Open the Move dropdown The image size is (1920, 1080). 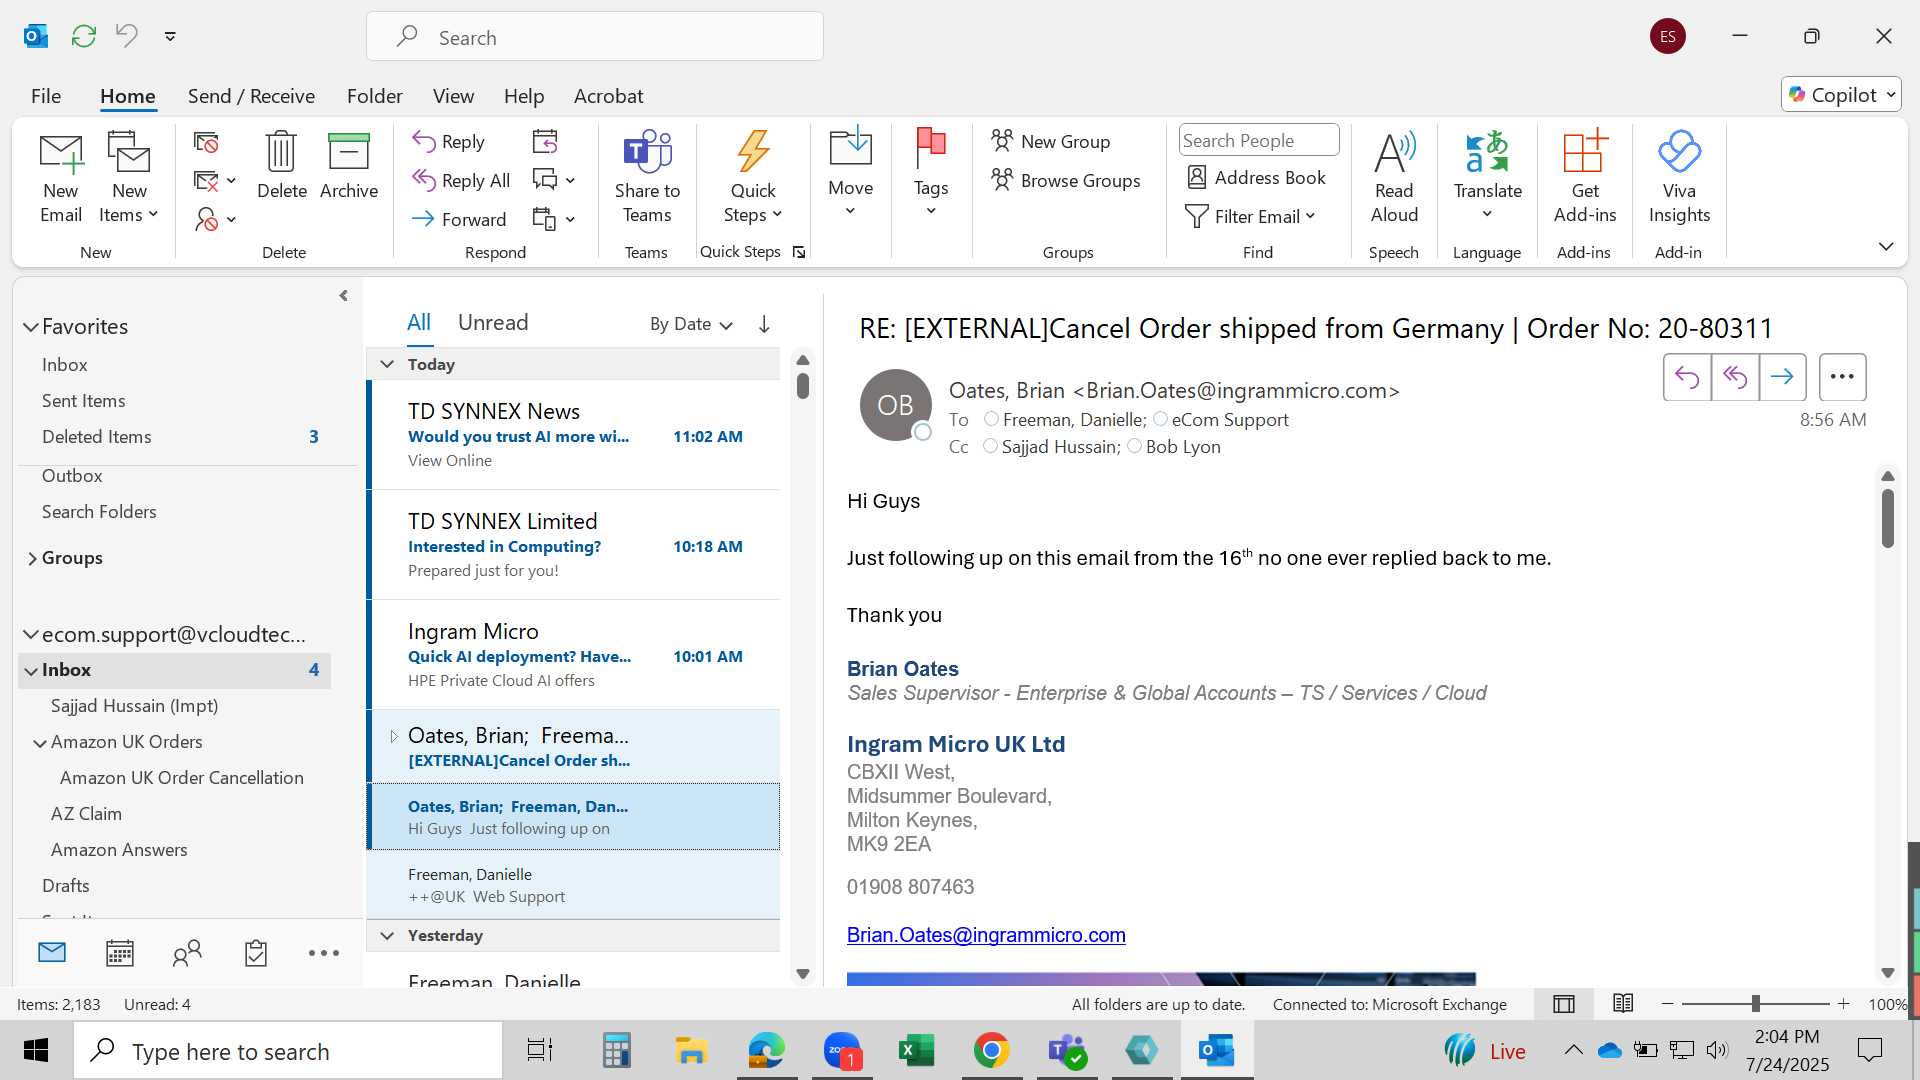(850, 173)
